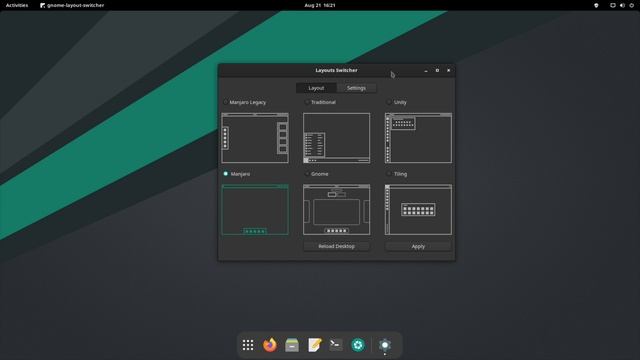Launch Firefox from the dock
640x360 pixels.
(x=270, y=345)
